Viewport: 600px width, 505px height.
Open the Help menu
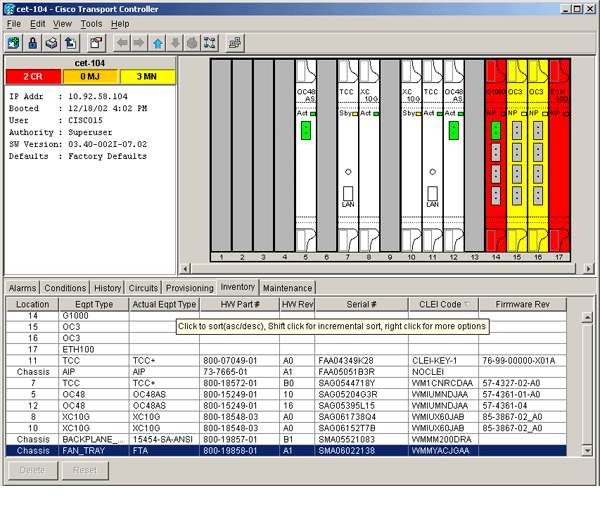coord(120,24)
